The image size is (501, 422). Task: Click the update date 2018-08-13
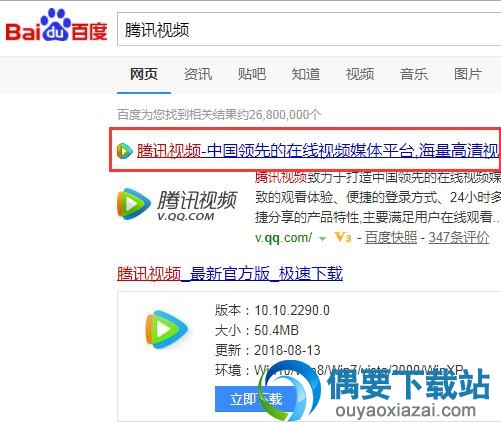coord(287,350)
